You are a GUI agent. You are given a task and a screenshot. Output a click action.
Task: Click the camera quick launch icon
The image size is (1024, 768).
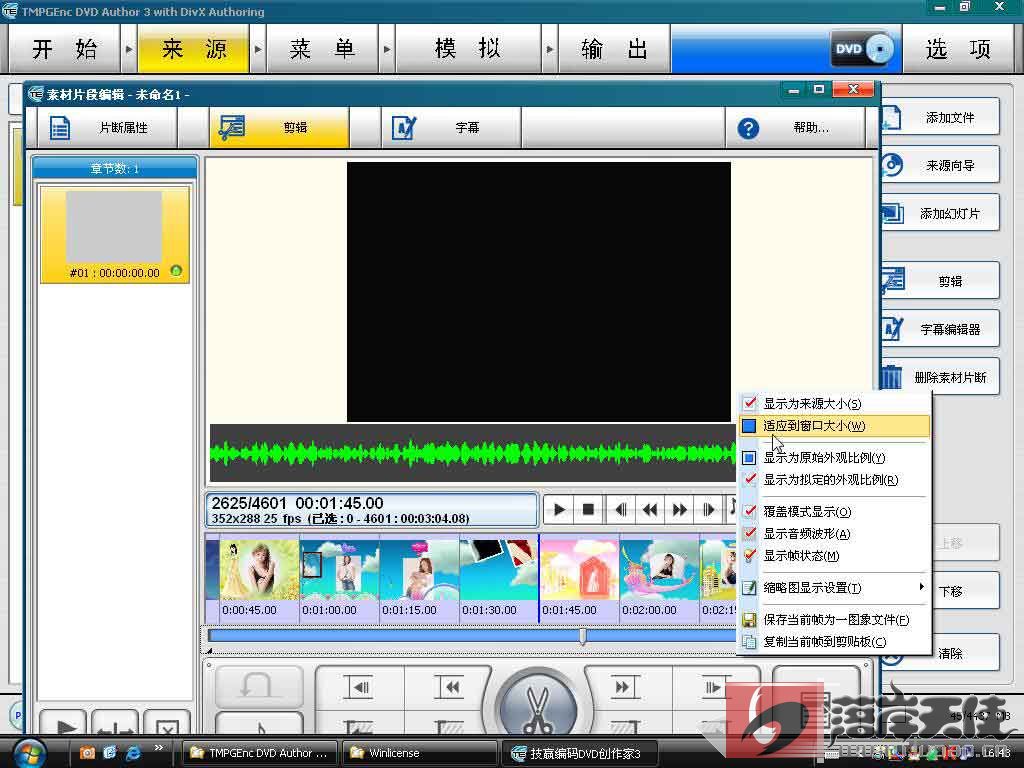click(x=87, y=753)
